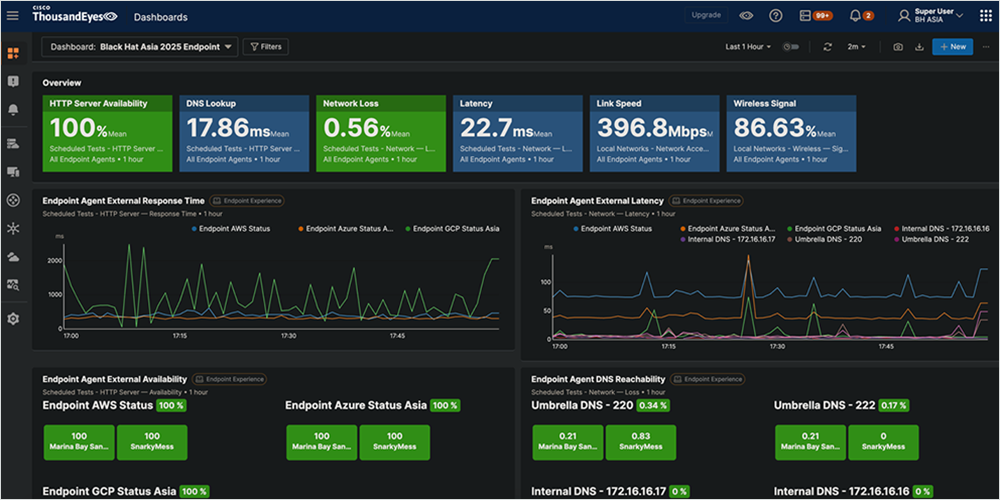The height and width of the screenshot is (500, 1000).
Task: Toggle the eye view icon in header
Action: pyautogui.click(x=747, y=16)
